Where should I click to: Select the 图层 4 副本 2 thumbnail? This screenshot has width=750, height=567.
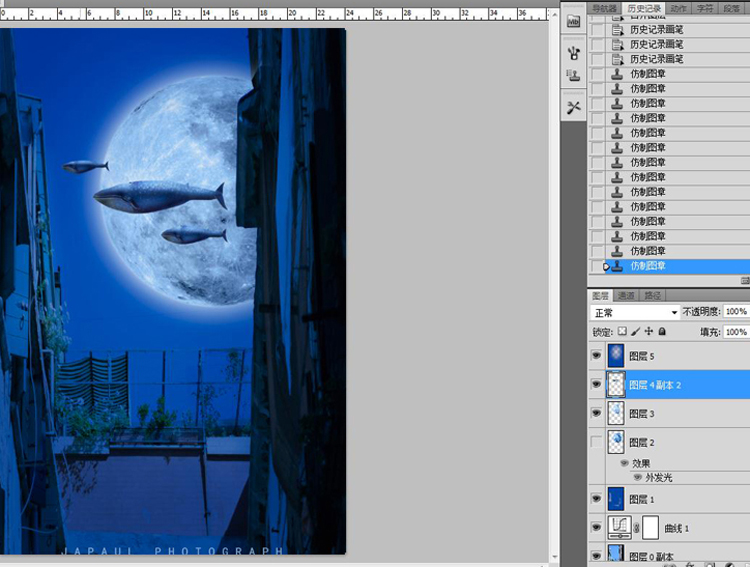616,385
